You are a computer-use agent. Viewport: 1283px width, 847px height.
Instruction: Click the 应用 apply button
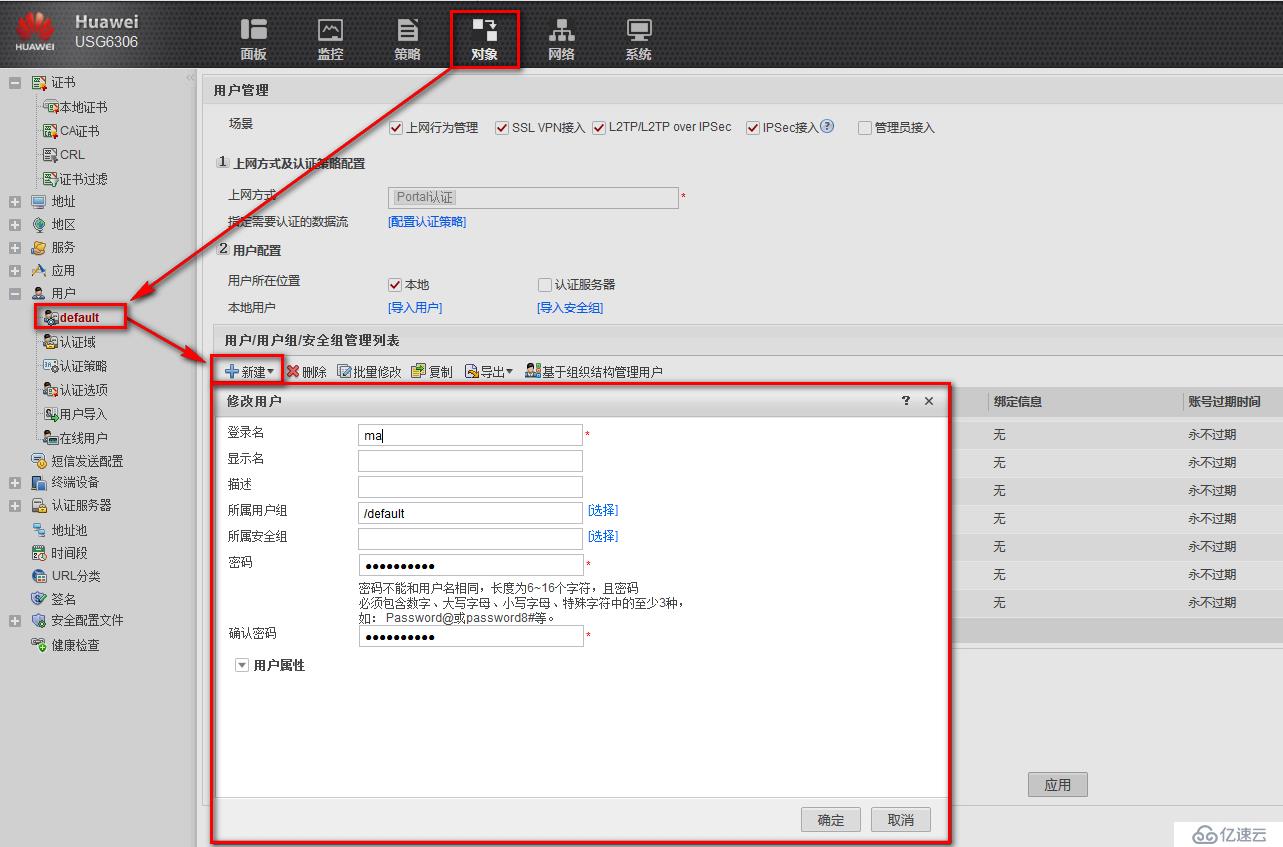click(1058, 785)
